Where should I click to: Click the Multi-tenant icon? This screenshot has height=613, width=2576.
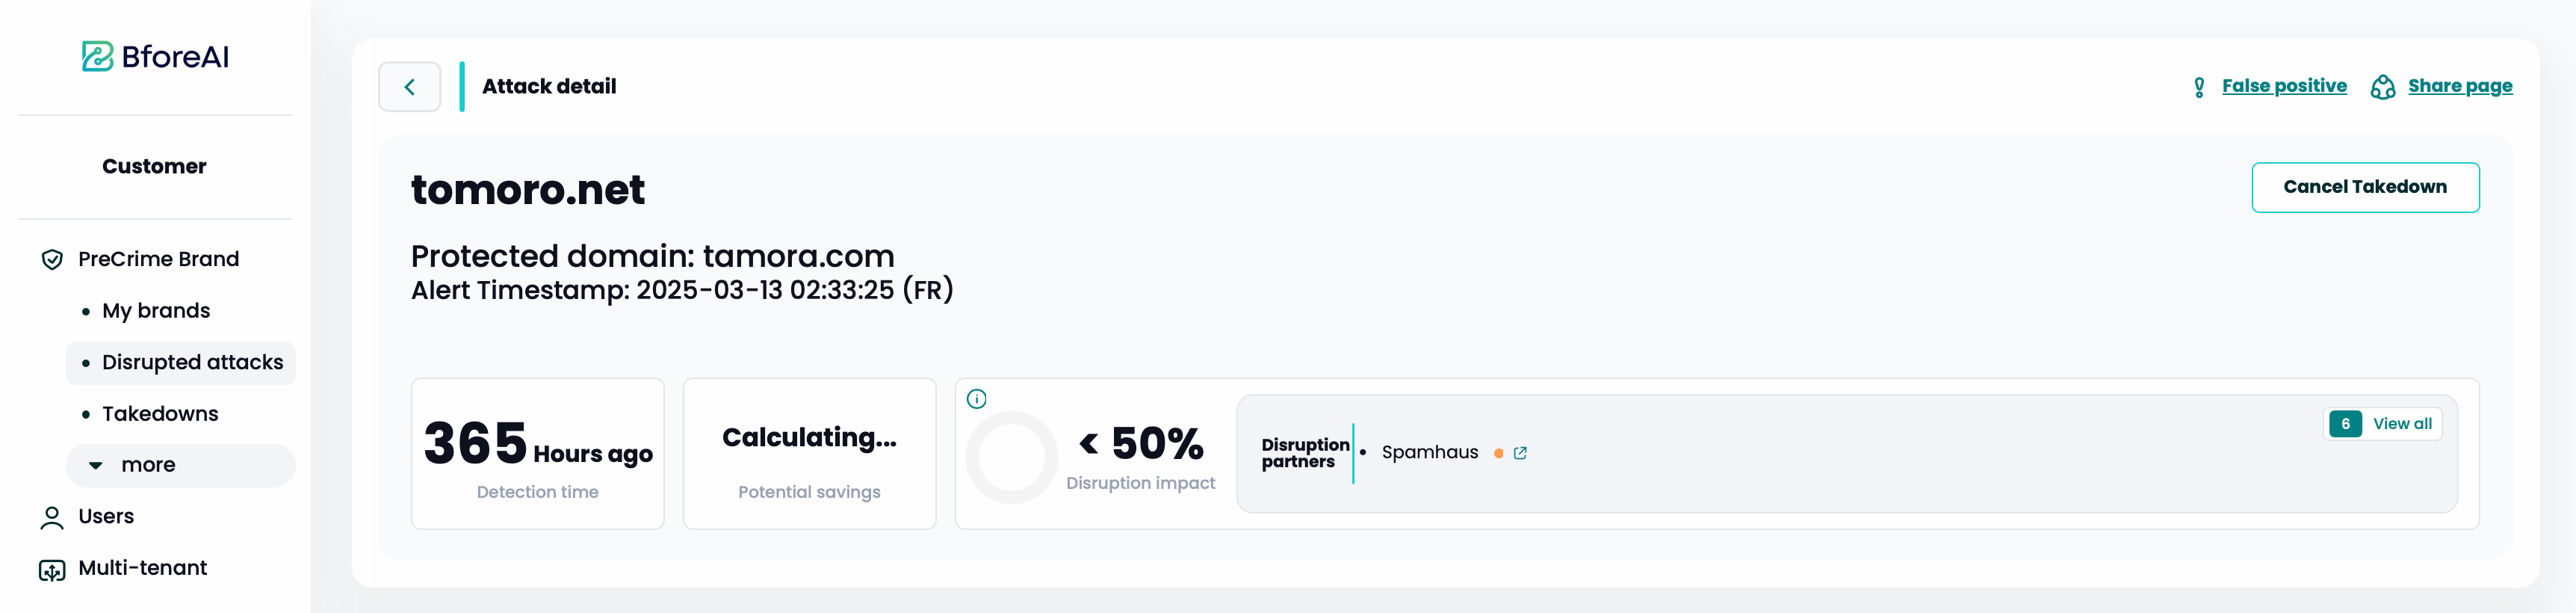tap(52, 569)
